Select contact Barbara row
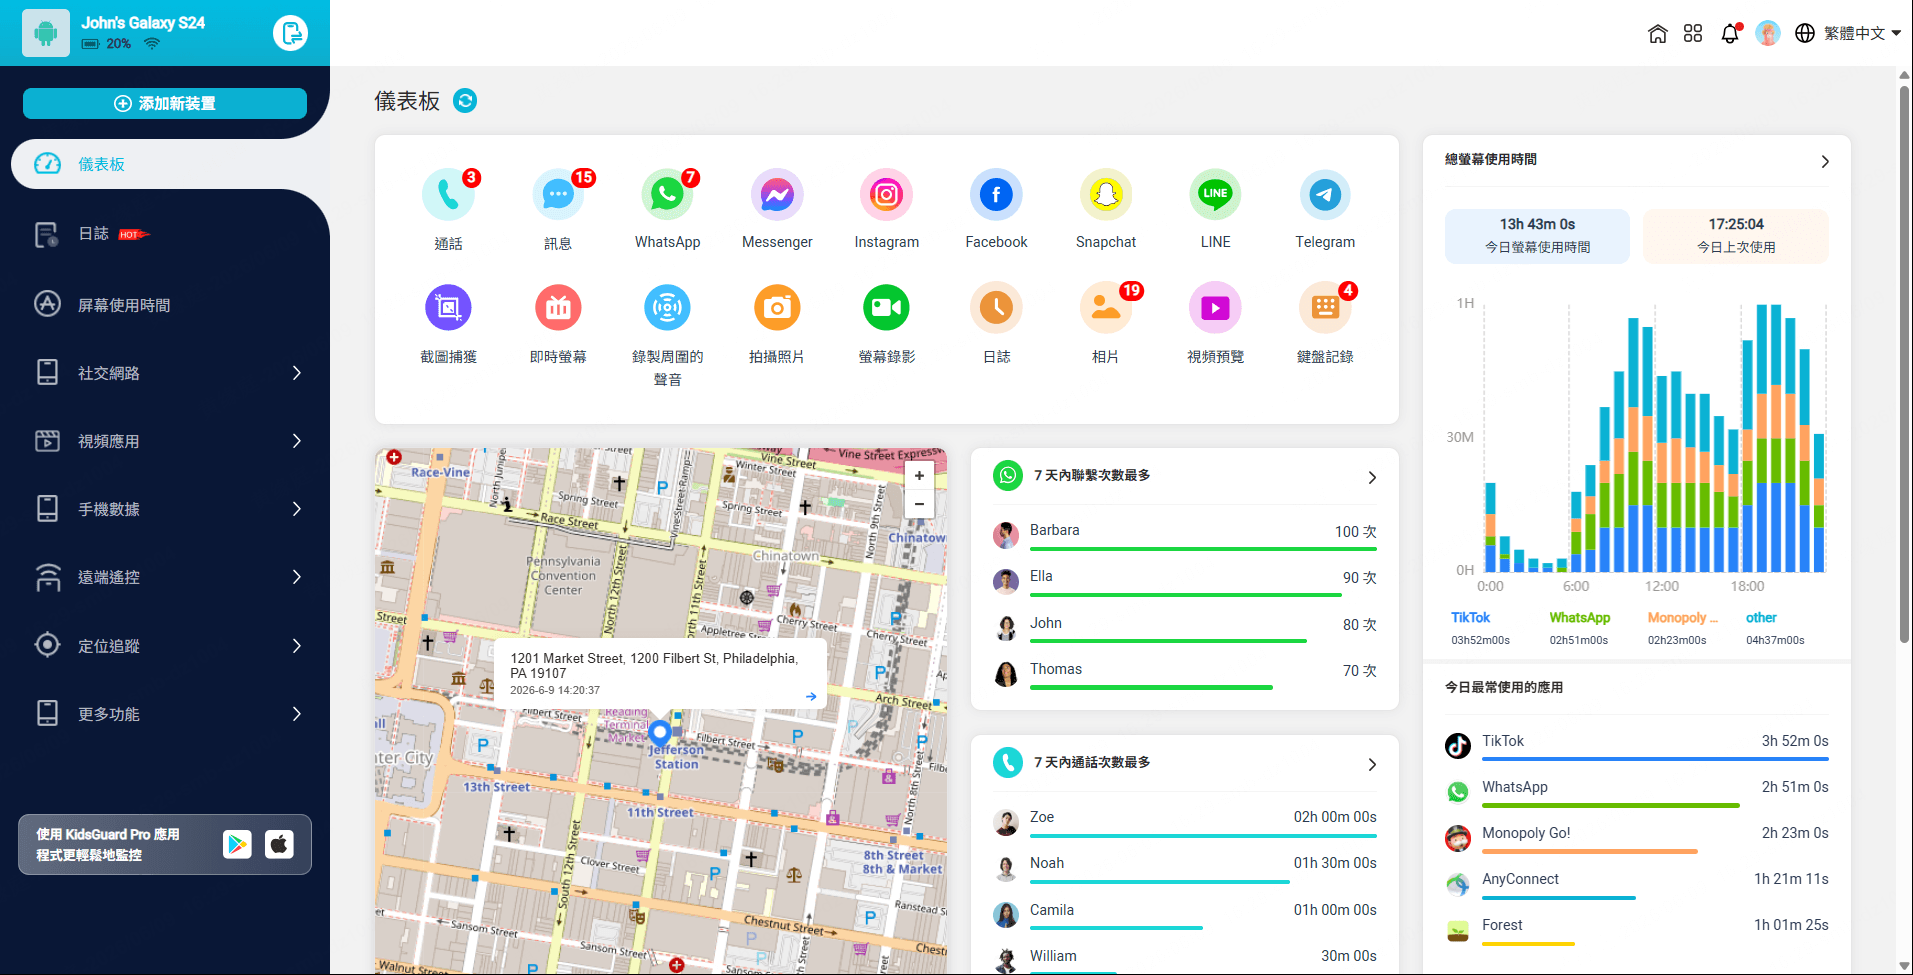This screenshot has width=1913, height=975. pos(1185,534)
